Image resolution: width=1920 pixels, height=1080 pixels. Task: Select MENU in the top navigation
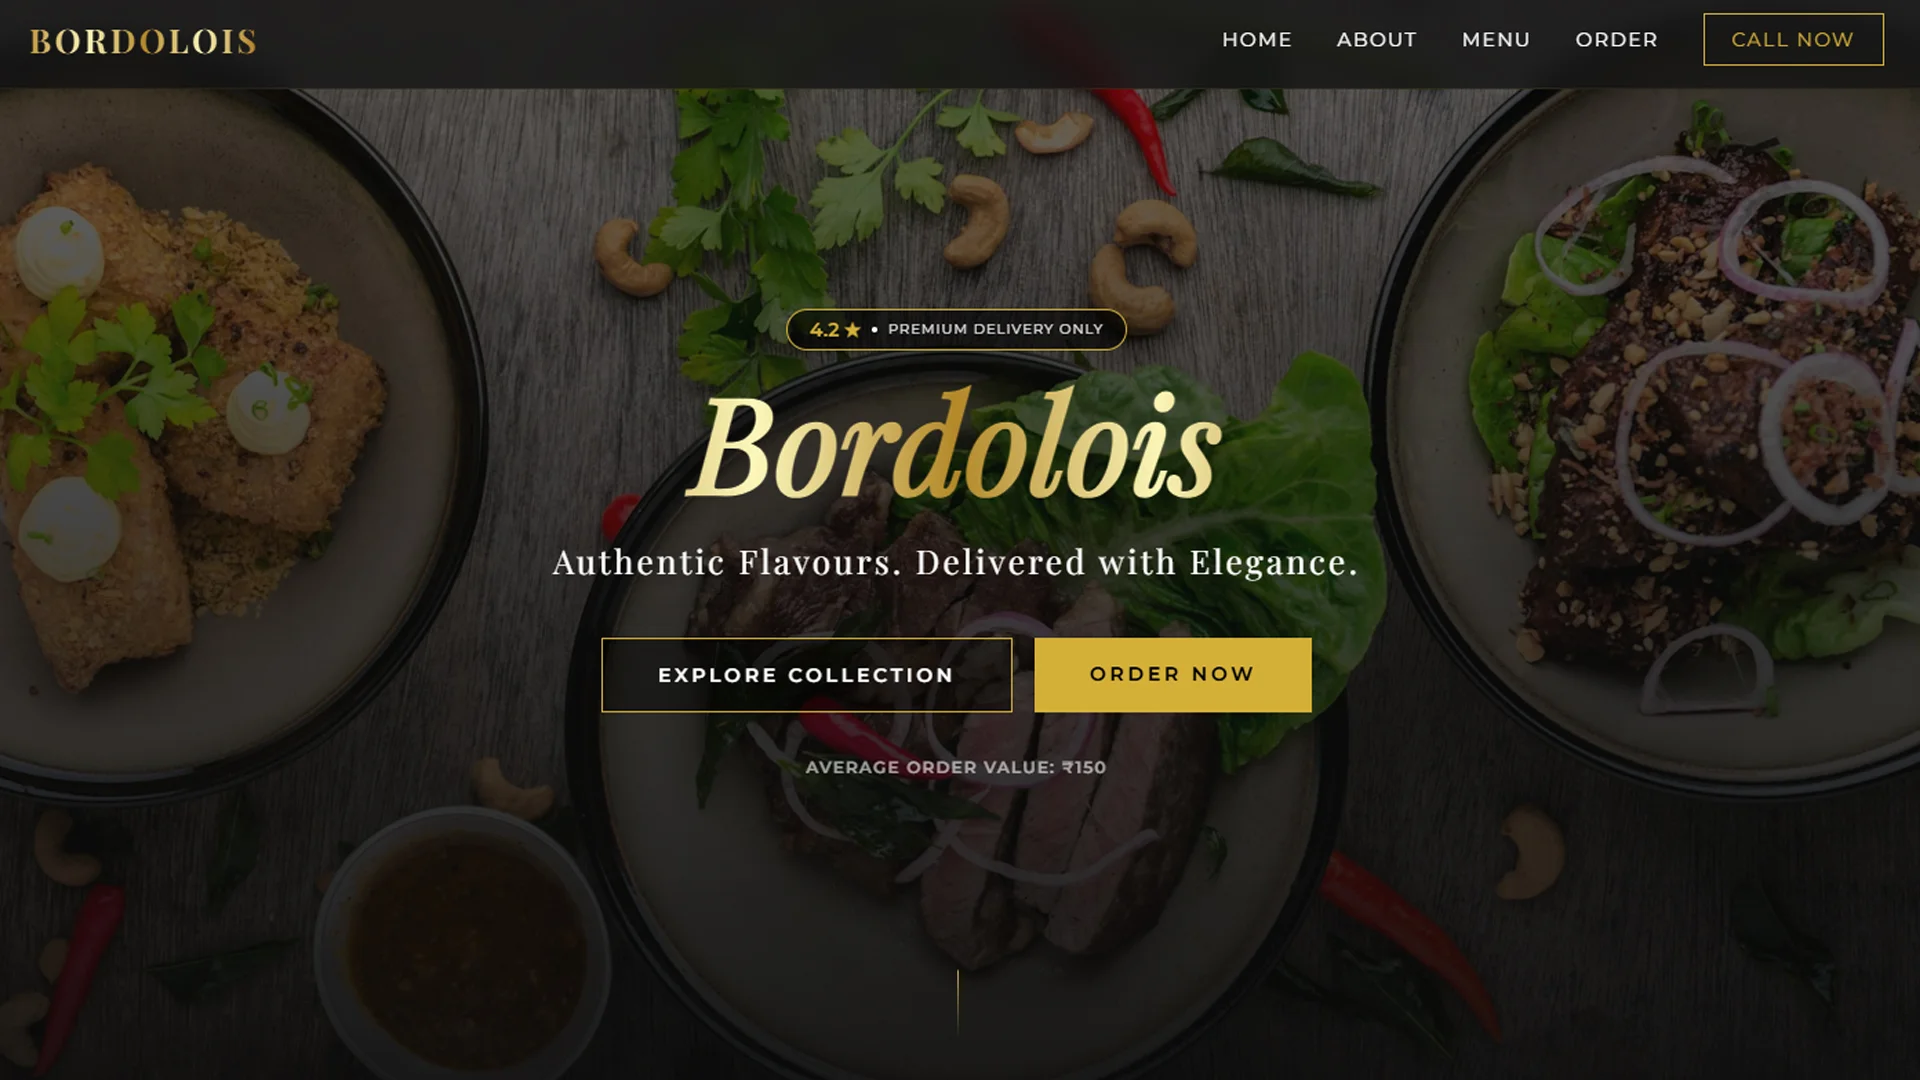tap(1496, 40)
